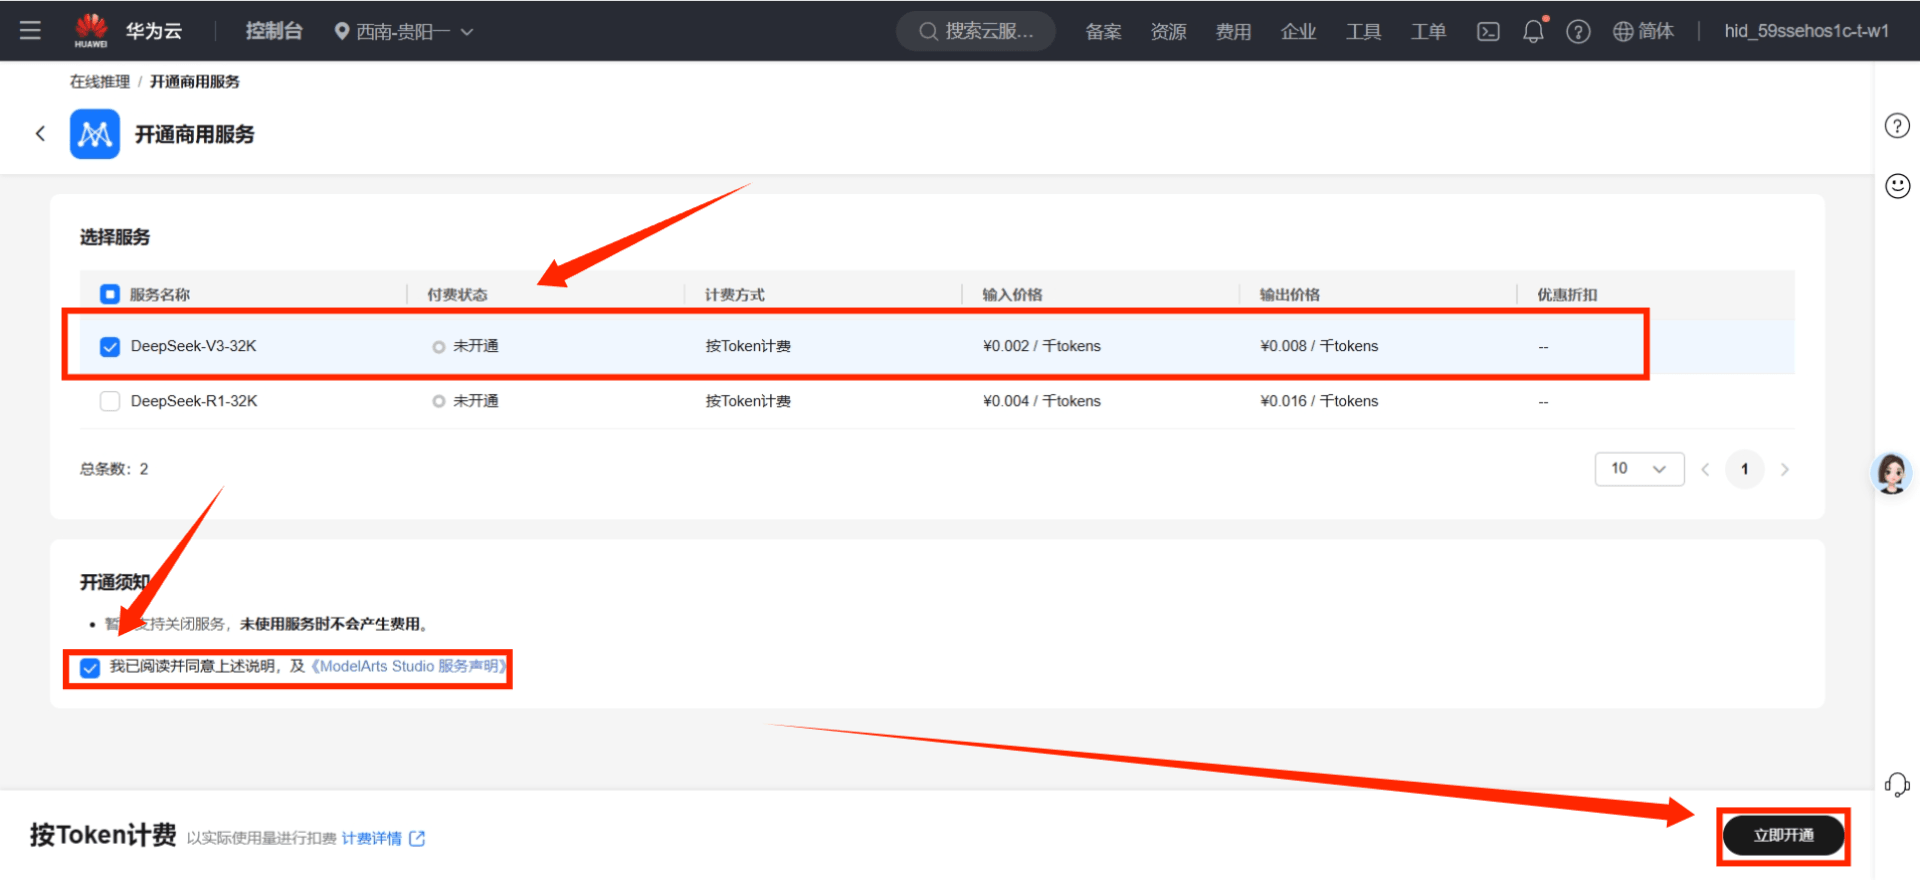Open the 企业 menu item
This screenshot has width=1920, height=880.
click(x=1298, y=32)
